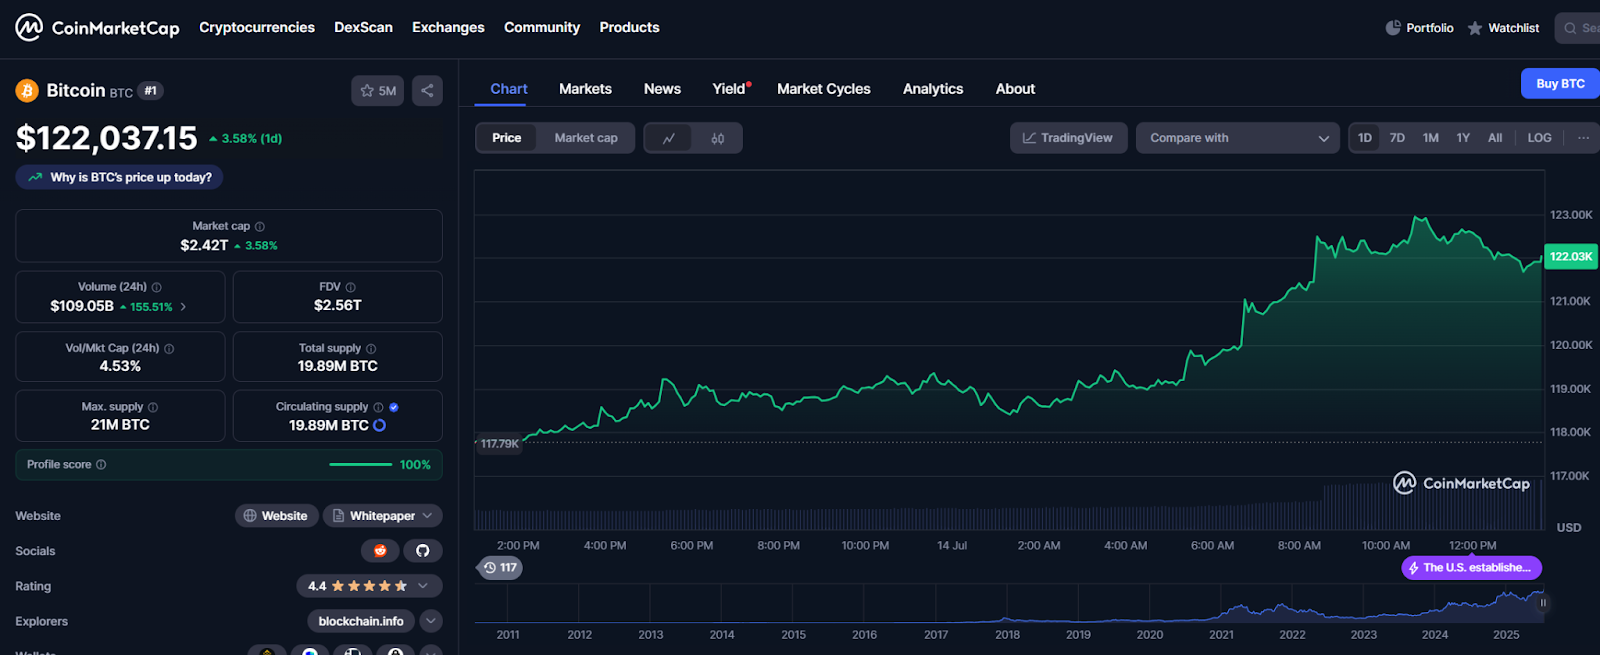The height and width of the screenshot is (655, 1600).
Task: Click the circulating supply ring indicator
Action: coord(379,426)
